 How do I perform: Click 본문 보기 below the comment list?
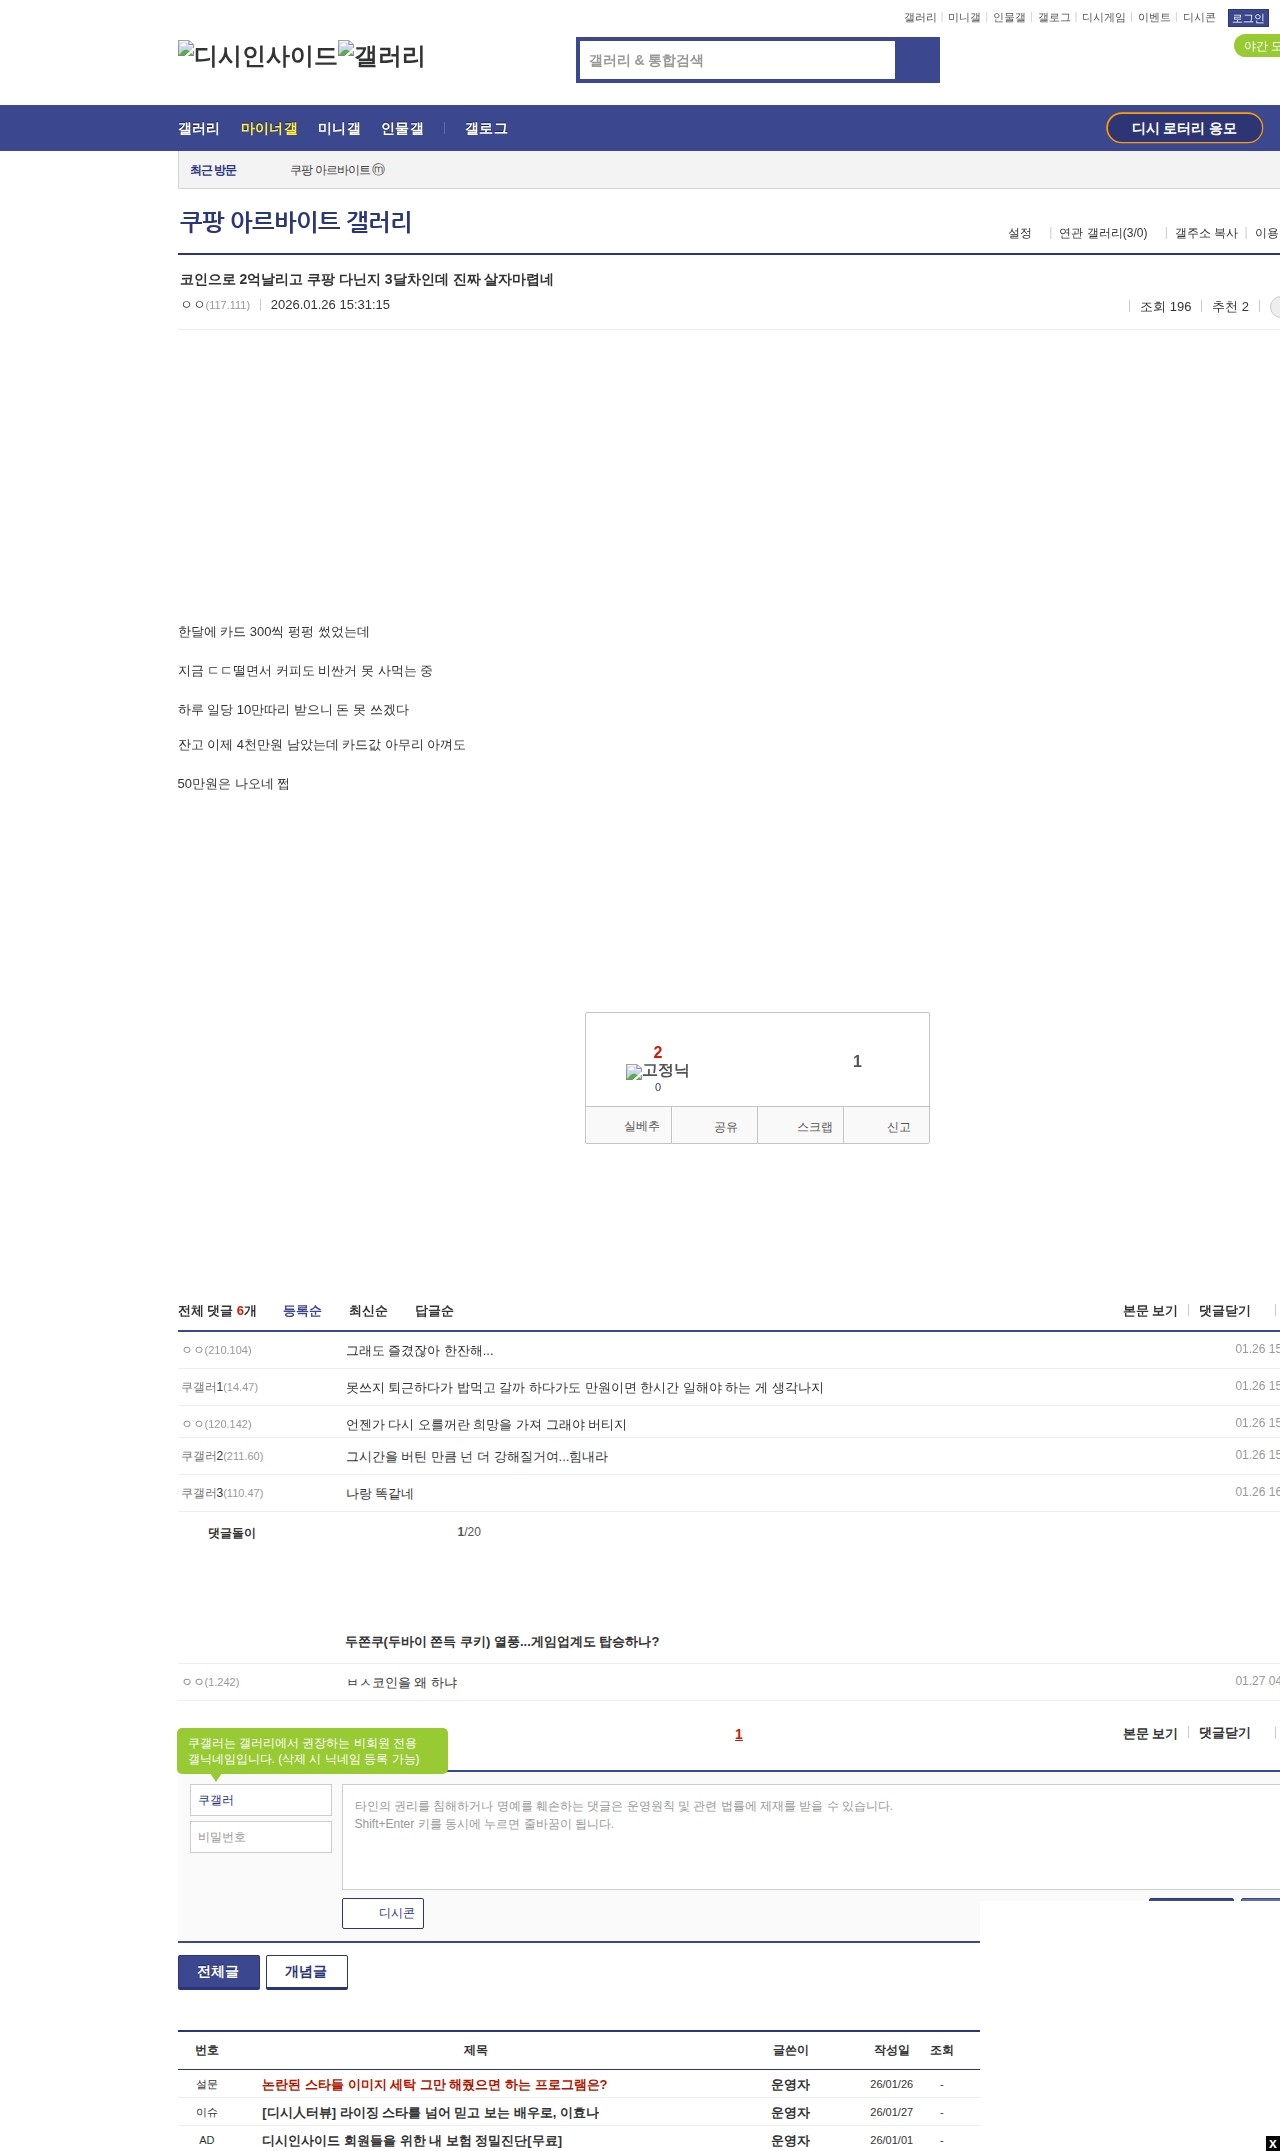click(x=1150, y=1734)
